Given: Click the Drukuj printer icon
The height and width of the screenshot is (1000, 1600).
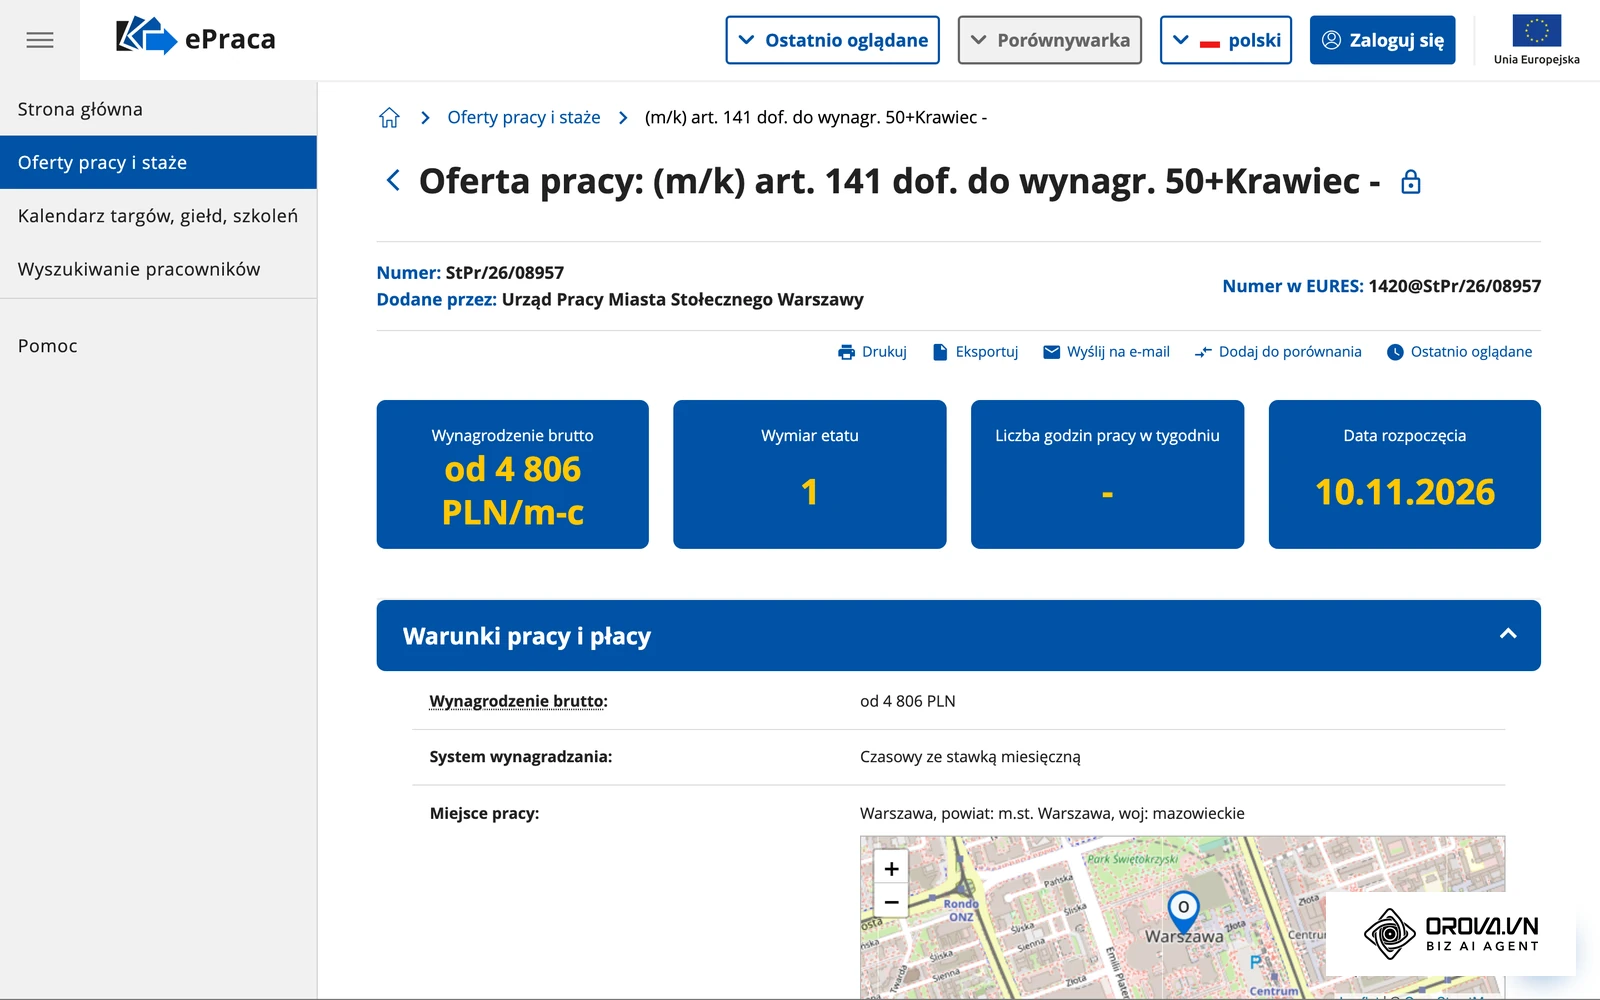Looking at the screenshot, I should 847,352.
